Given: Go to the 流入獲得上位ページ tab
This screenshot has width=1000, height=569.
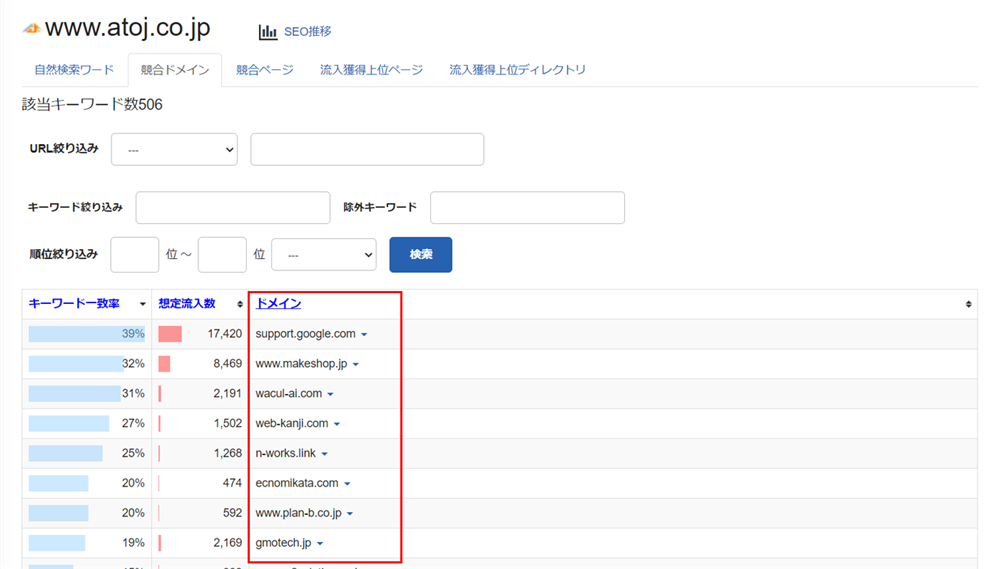Looking at the screenshot, I should (x=371, y=70).
